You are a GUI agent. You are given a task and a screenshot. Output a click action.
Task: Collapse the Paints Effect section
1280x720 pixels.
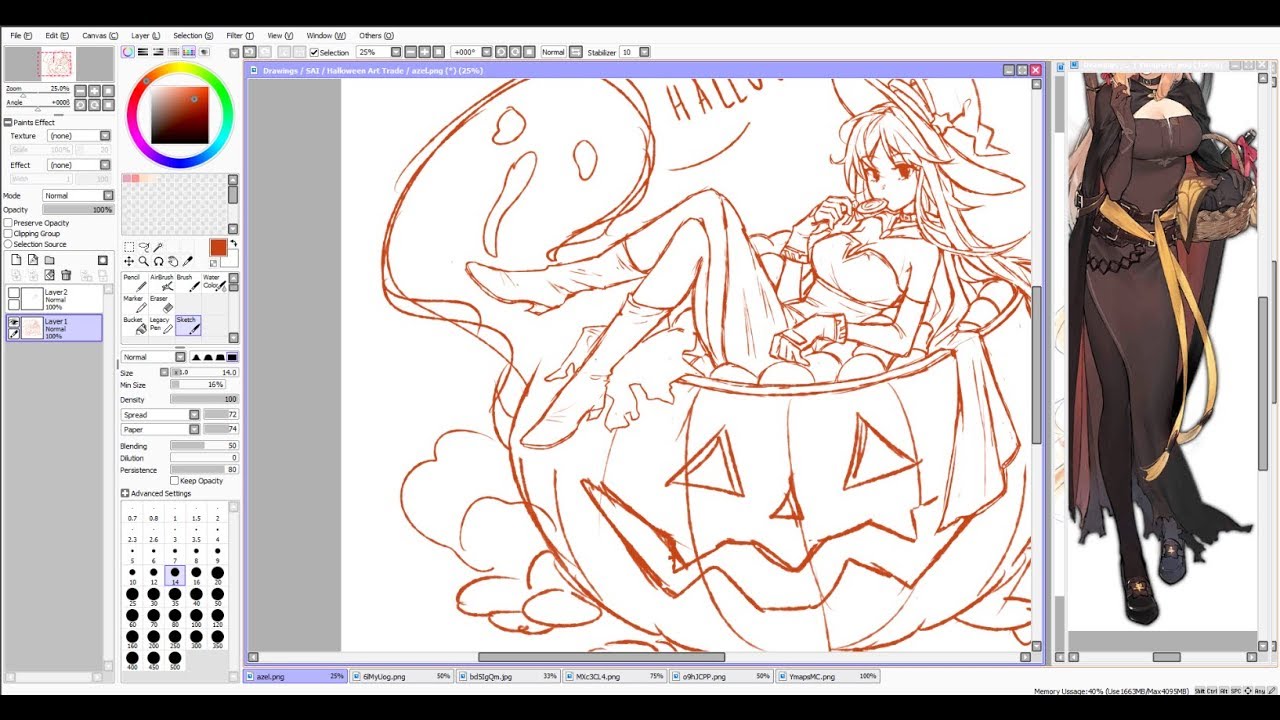[x=8, y=122]
